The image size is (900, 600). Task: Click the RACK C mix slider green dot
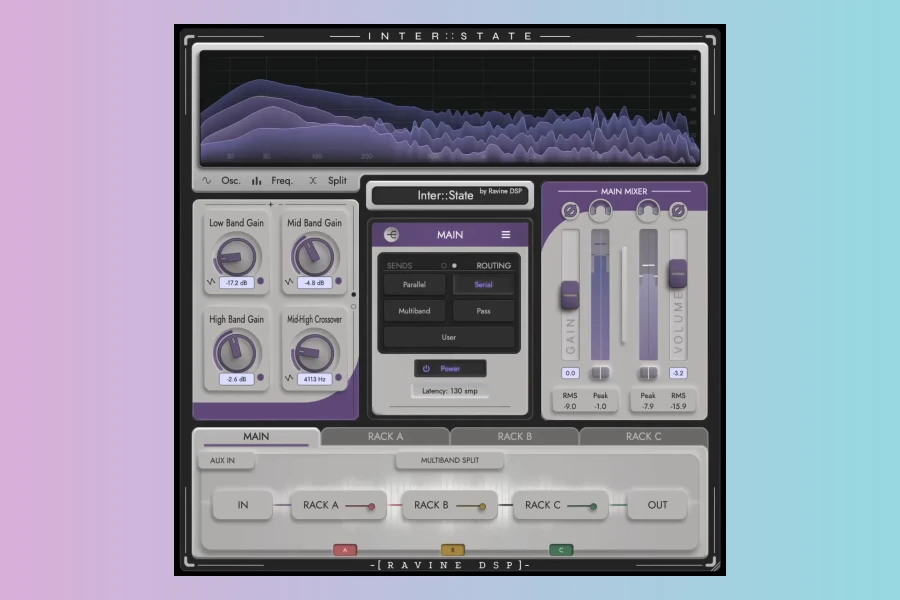point(593,506)
